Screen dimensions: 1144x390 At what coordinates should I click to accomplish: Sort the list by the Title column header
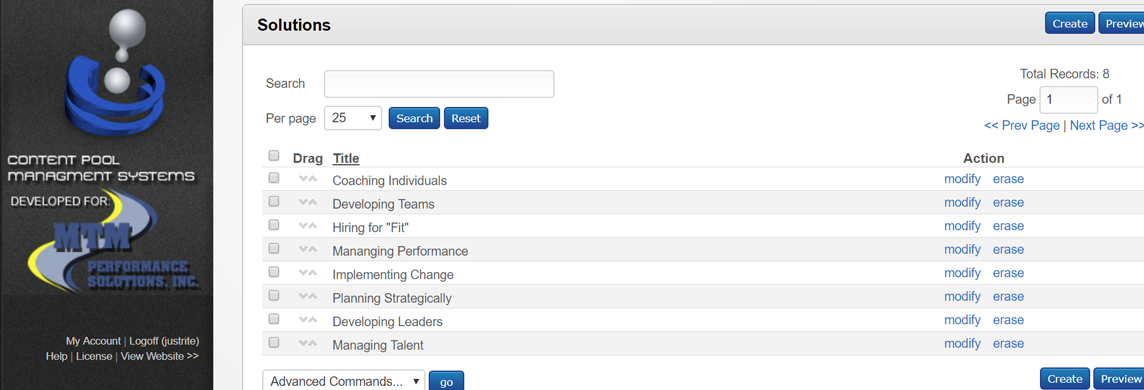346,158
